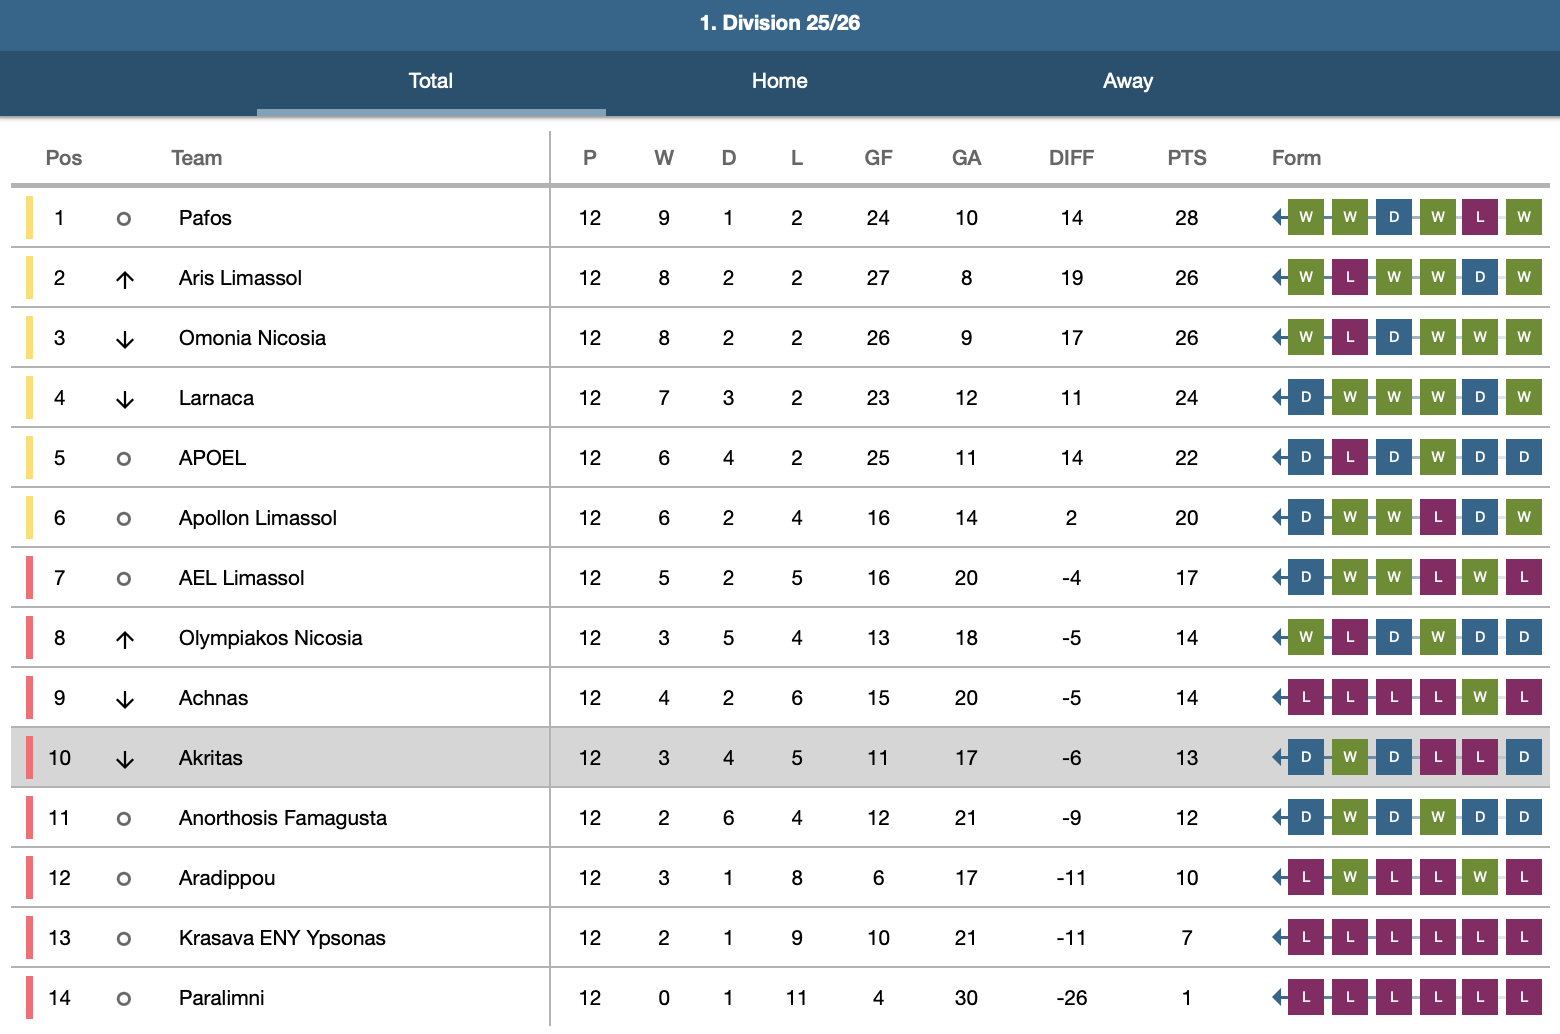1560x1034 pixels.
Task: Click the circle icon next to Paralimni
Action: (x=124, y=998)
